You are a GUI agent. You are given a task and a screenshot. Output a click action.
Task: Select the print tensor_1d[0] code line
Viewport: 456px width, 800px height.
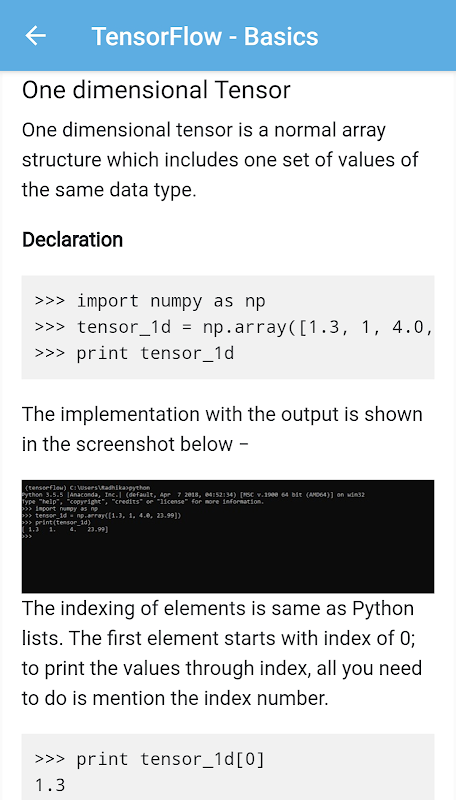tap(150, 759)
